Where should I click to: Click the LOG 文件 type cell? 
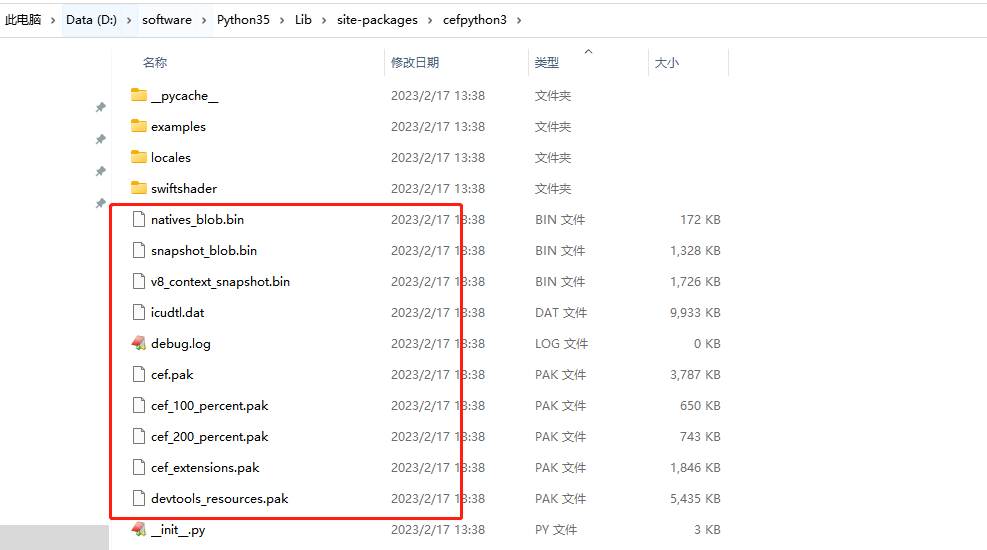(x=561, y=343)
